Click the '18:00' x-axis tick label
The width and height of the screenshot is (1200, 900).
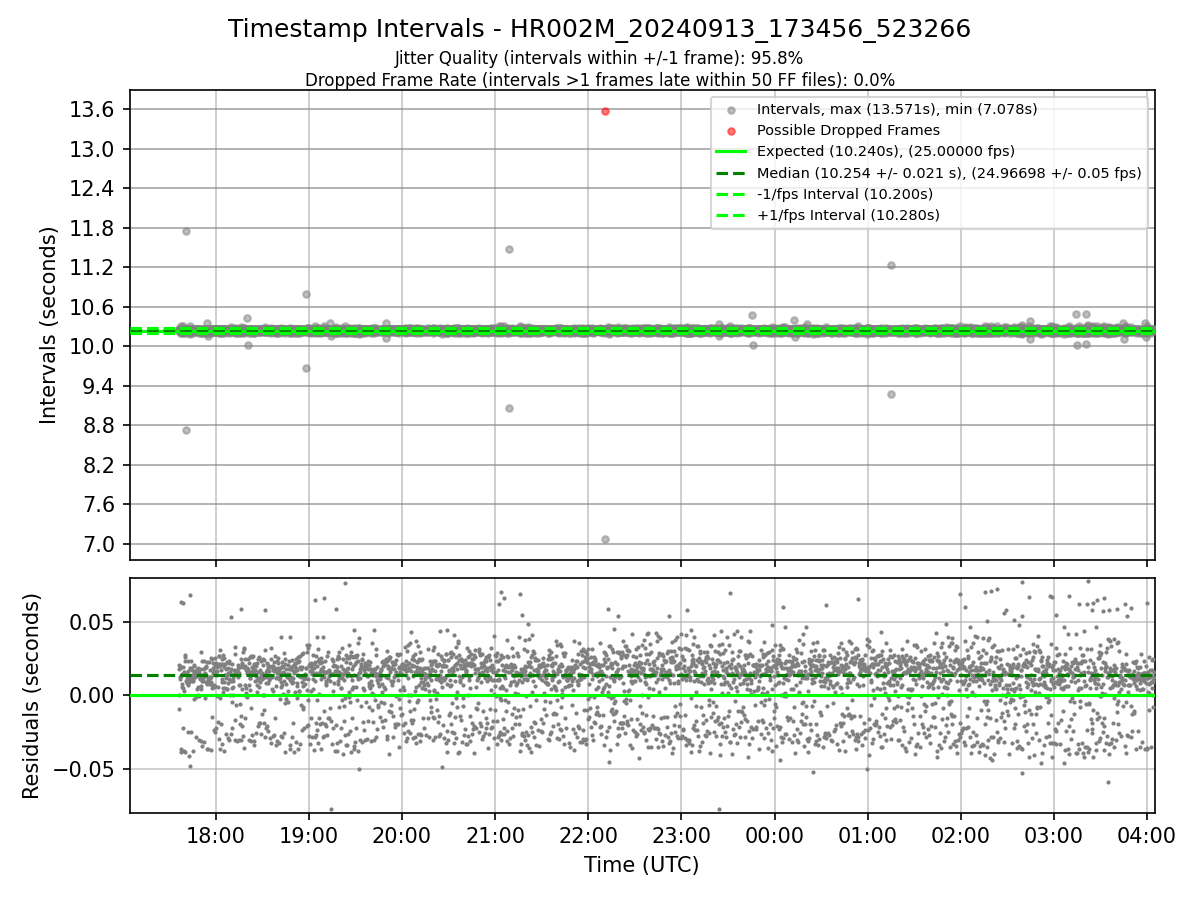click(x=215, y=835)
